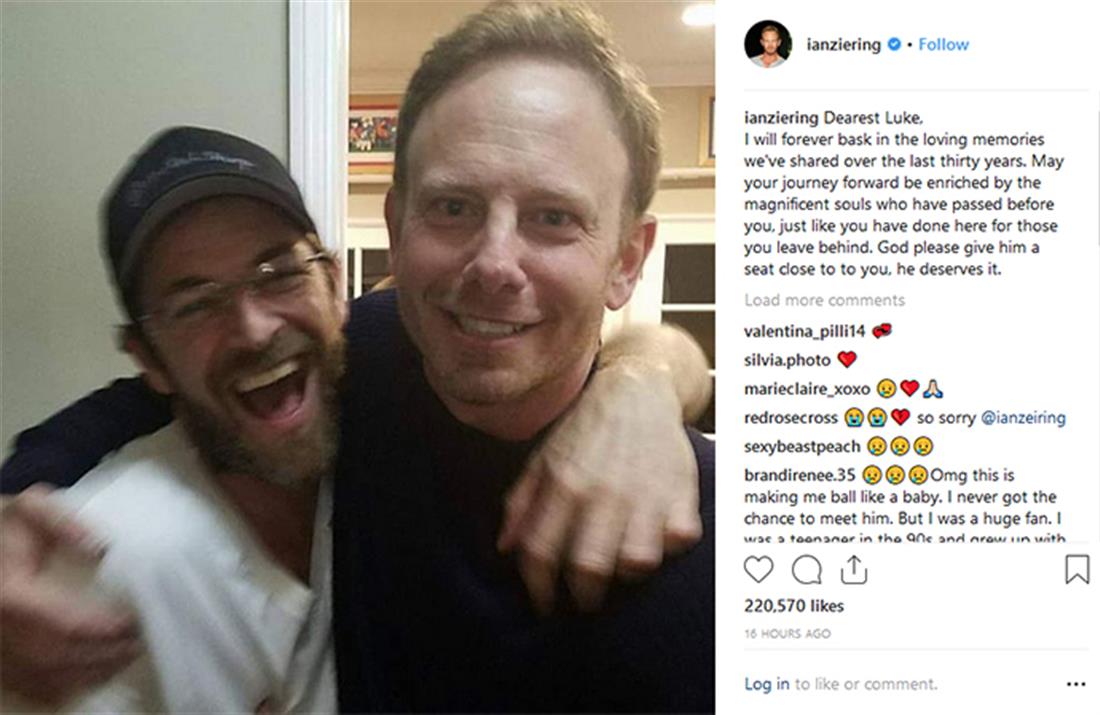
Task: View the 220,570 likes list
Action: click(x=794, y=606)
